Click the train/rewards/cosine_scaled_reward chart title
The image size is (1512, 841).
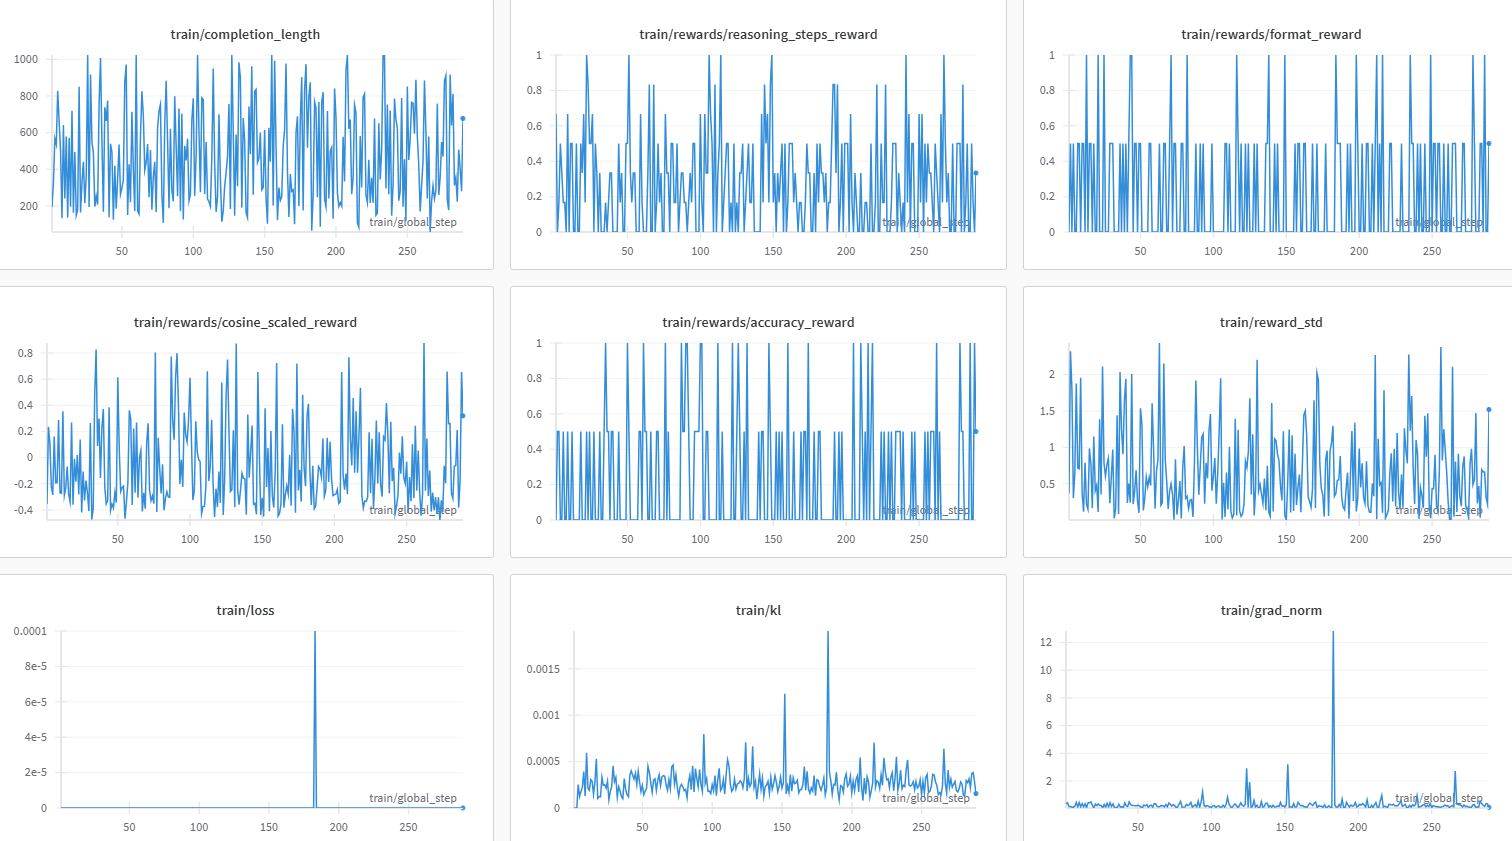point(245,322)
